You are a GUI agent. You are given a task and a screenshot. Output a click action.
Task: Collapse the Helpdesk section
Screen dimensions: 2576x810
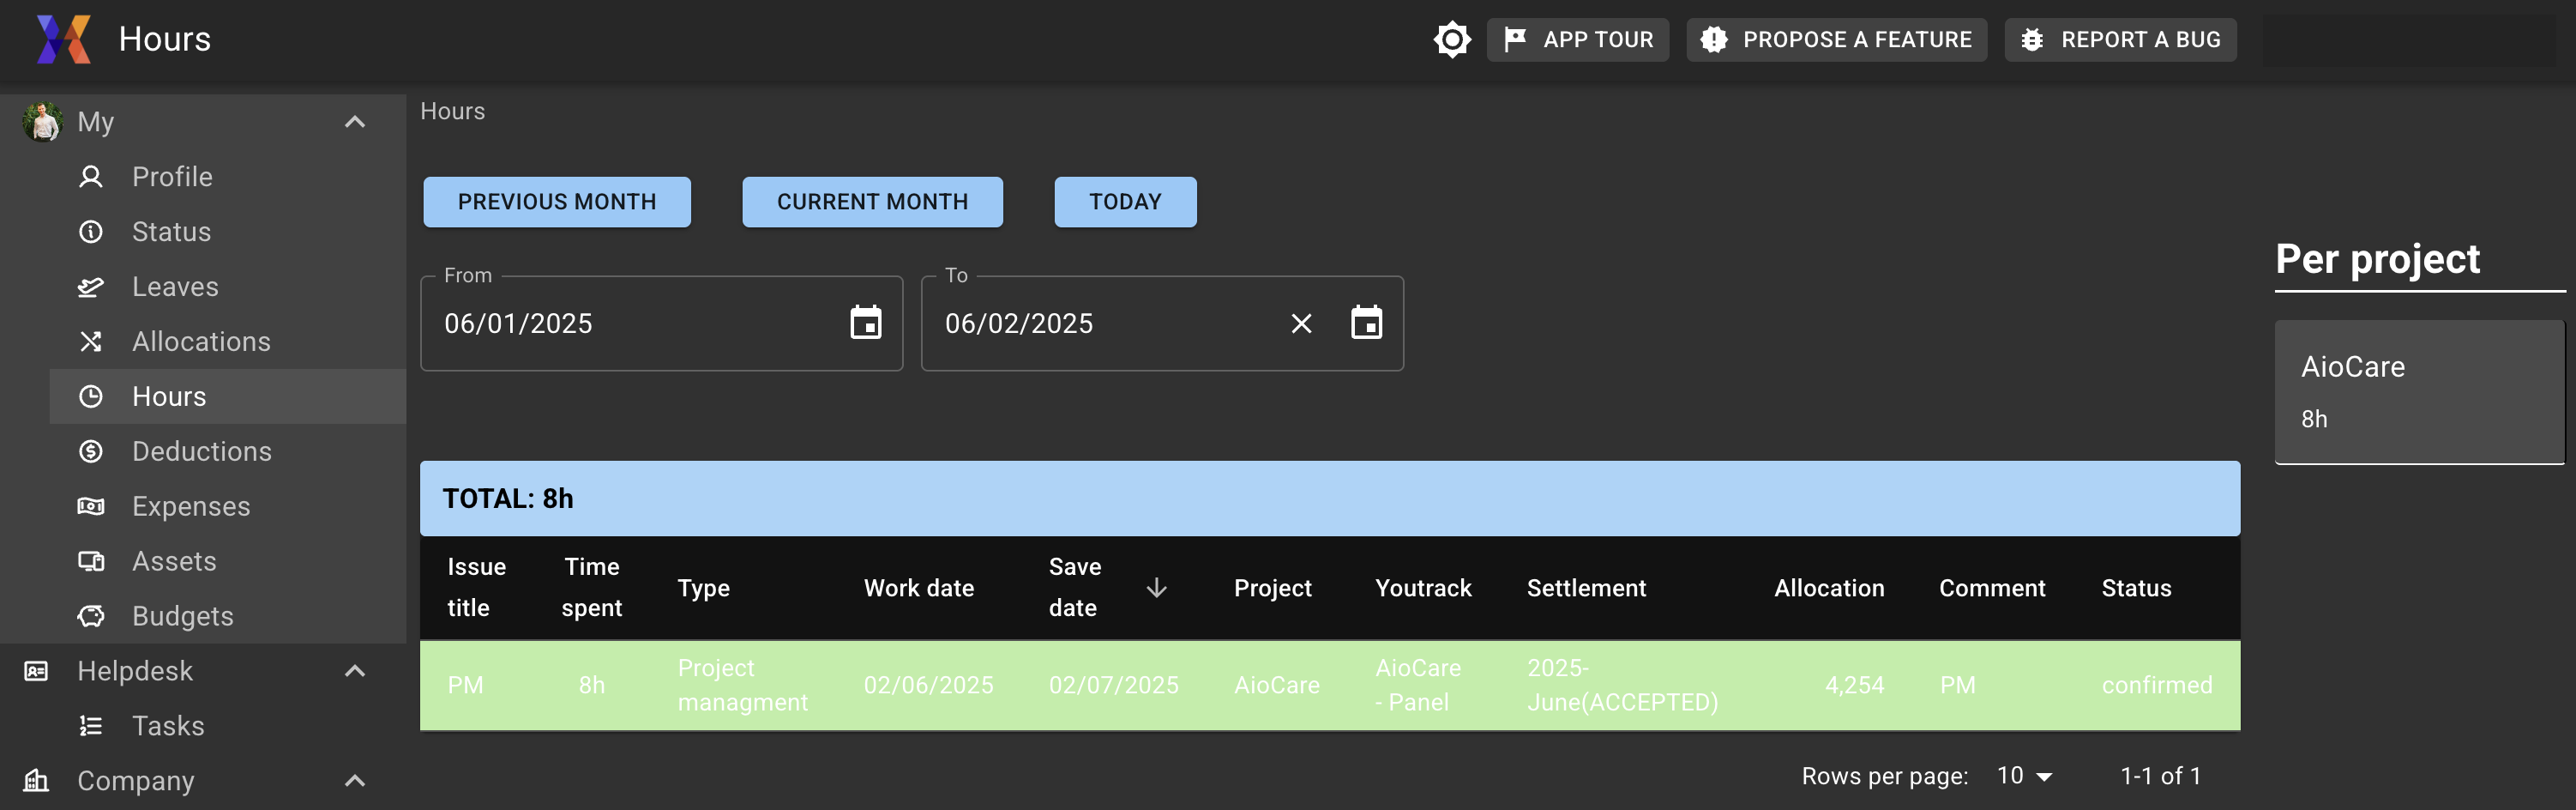pyautogui.click(x=355, y=671)
